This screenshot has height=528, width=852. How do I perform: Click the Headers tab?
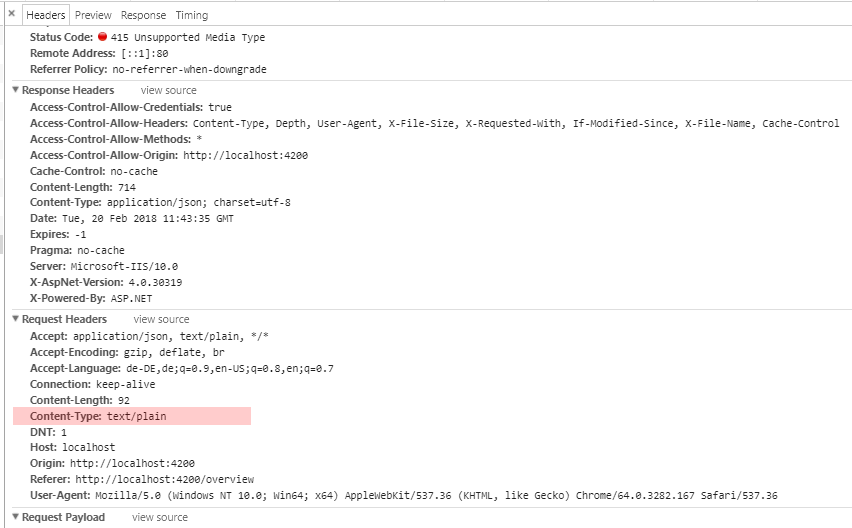pos(46,16)
